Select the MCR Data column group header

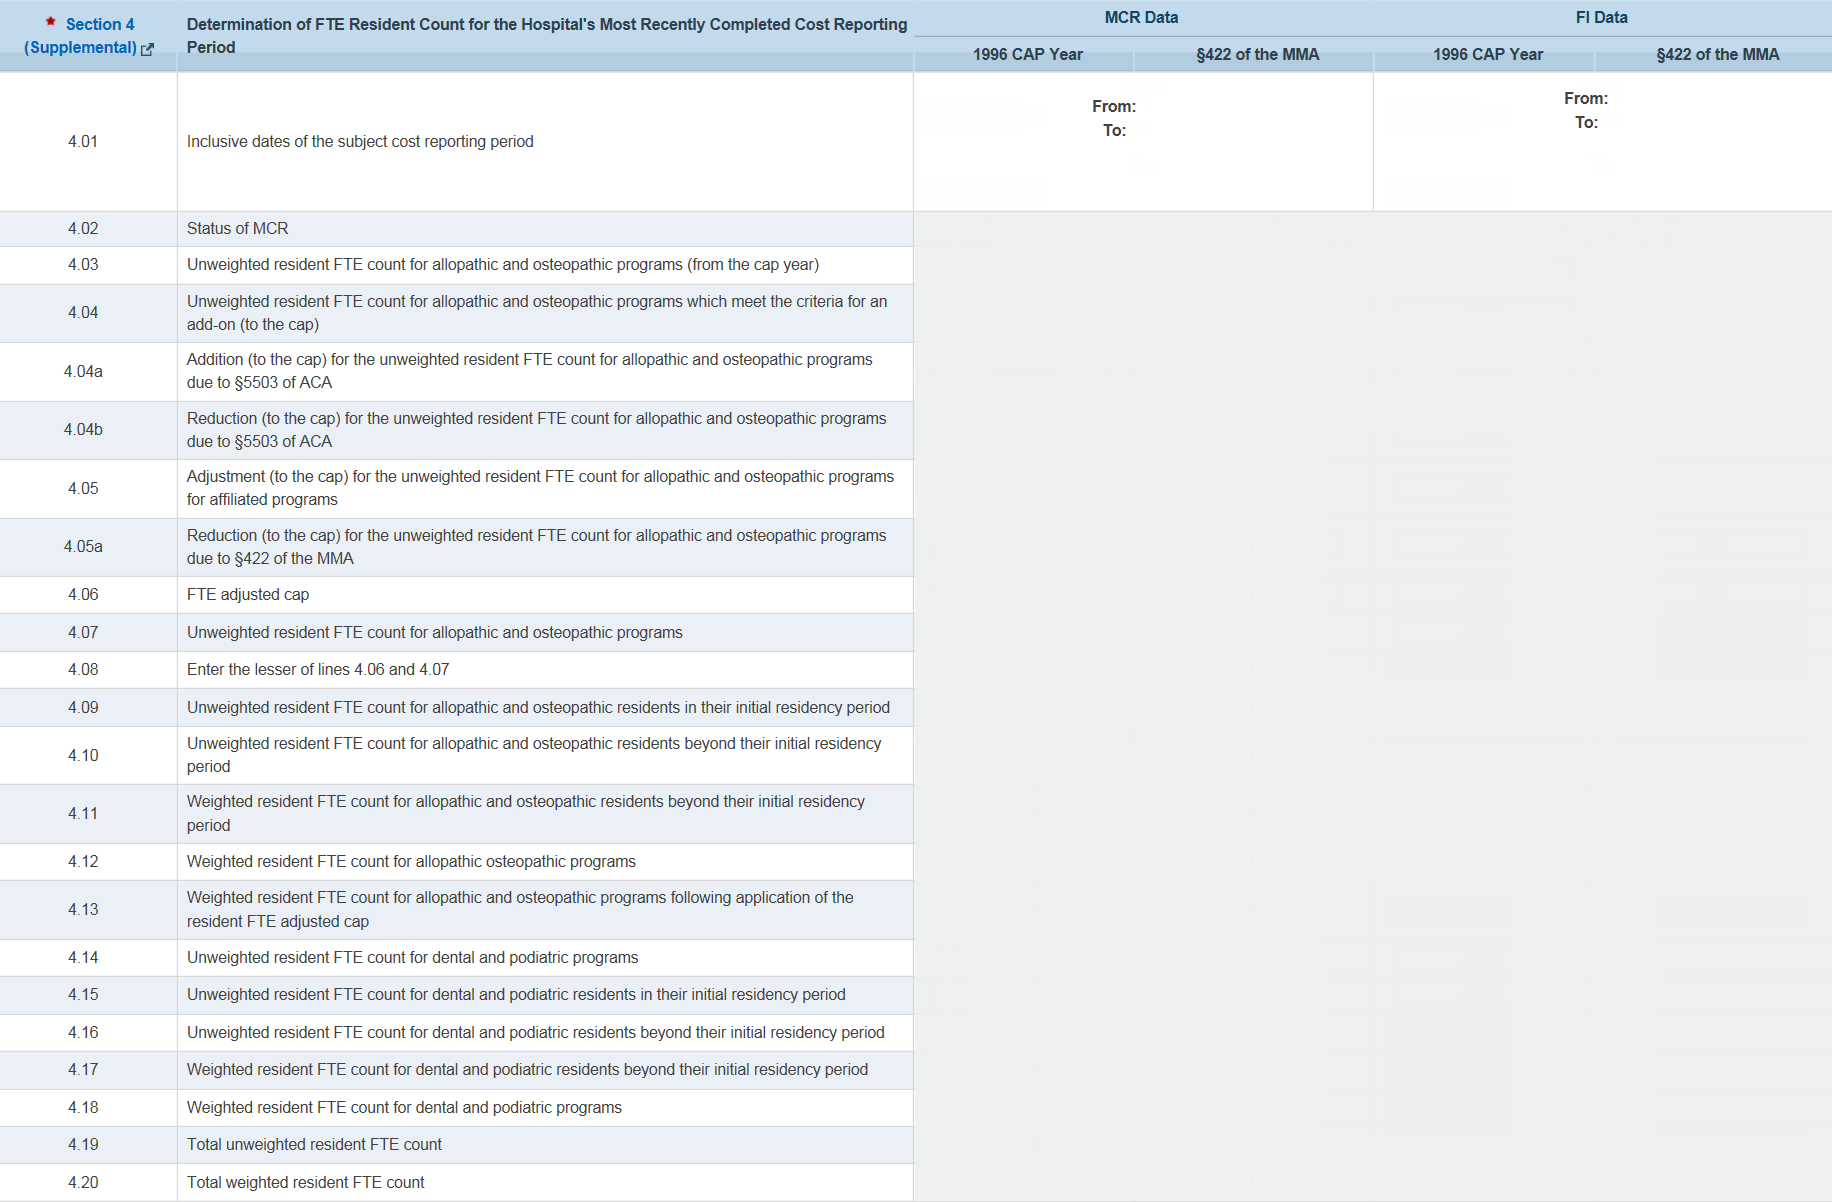pos(1141,17)
